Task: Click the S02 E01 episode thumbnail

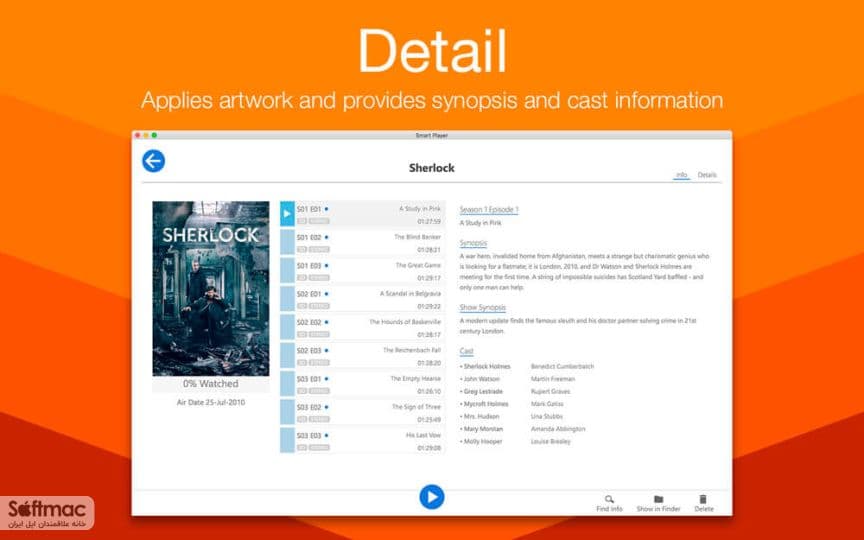Action: click(x=287, y=299)
